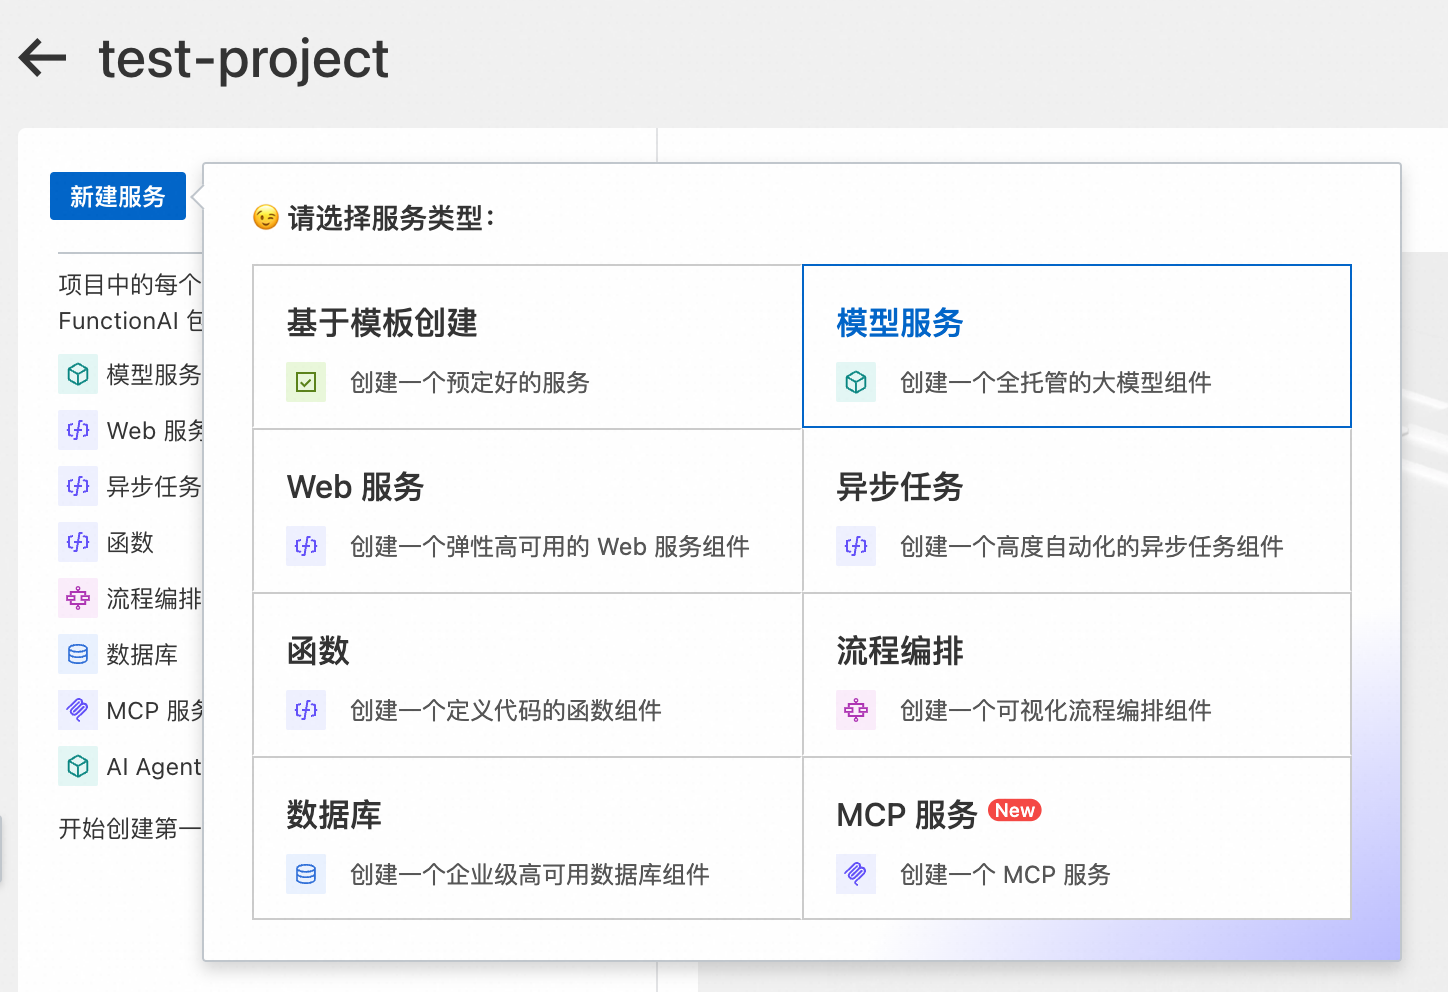Viewport: 1448px width, 992px height.
Task: Click the 新建服务 button
Action: (118, 196)
